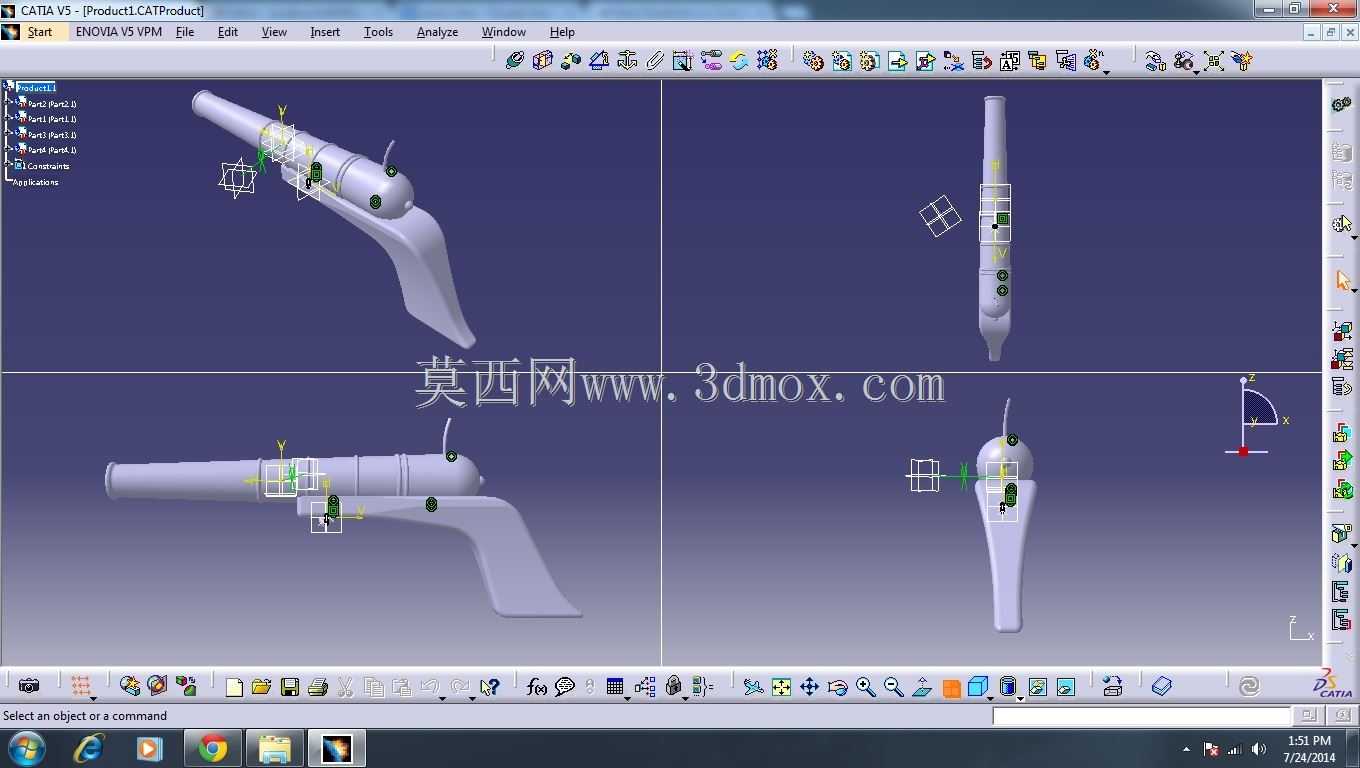The image size is (1360, 768).
Task: Click the Capture camera icon
Action: (30, 686)
